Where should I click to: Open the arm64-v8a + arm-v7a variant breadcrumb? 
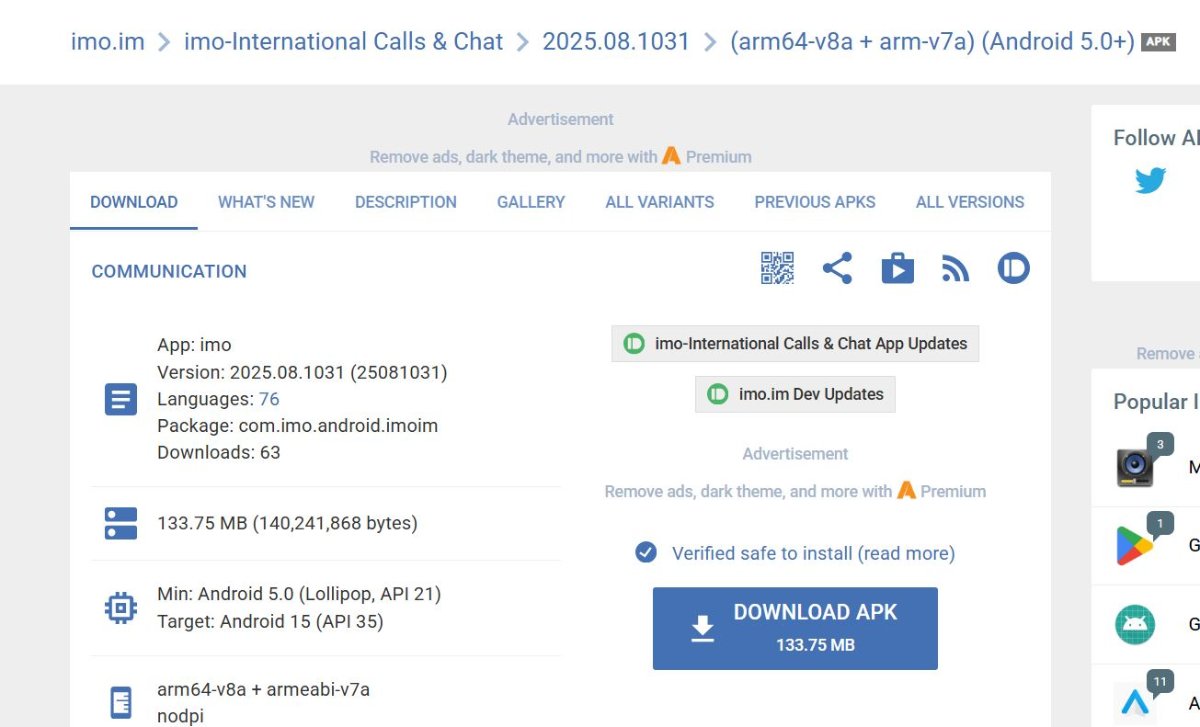coord(932,42)
